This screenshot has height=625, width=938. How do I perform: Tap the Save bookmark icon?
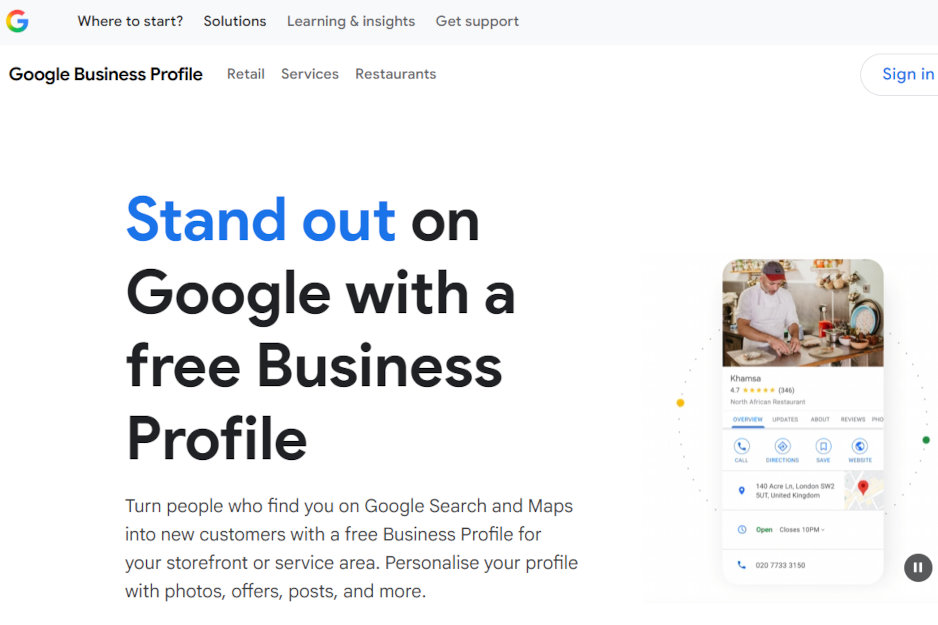tap(823, 444)
